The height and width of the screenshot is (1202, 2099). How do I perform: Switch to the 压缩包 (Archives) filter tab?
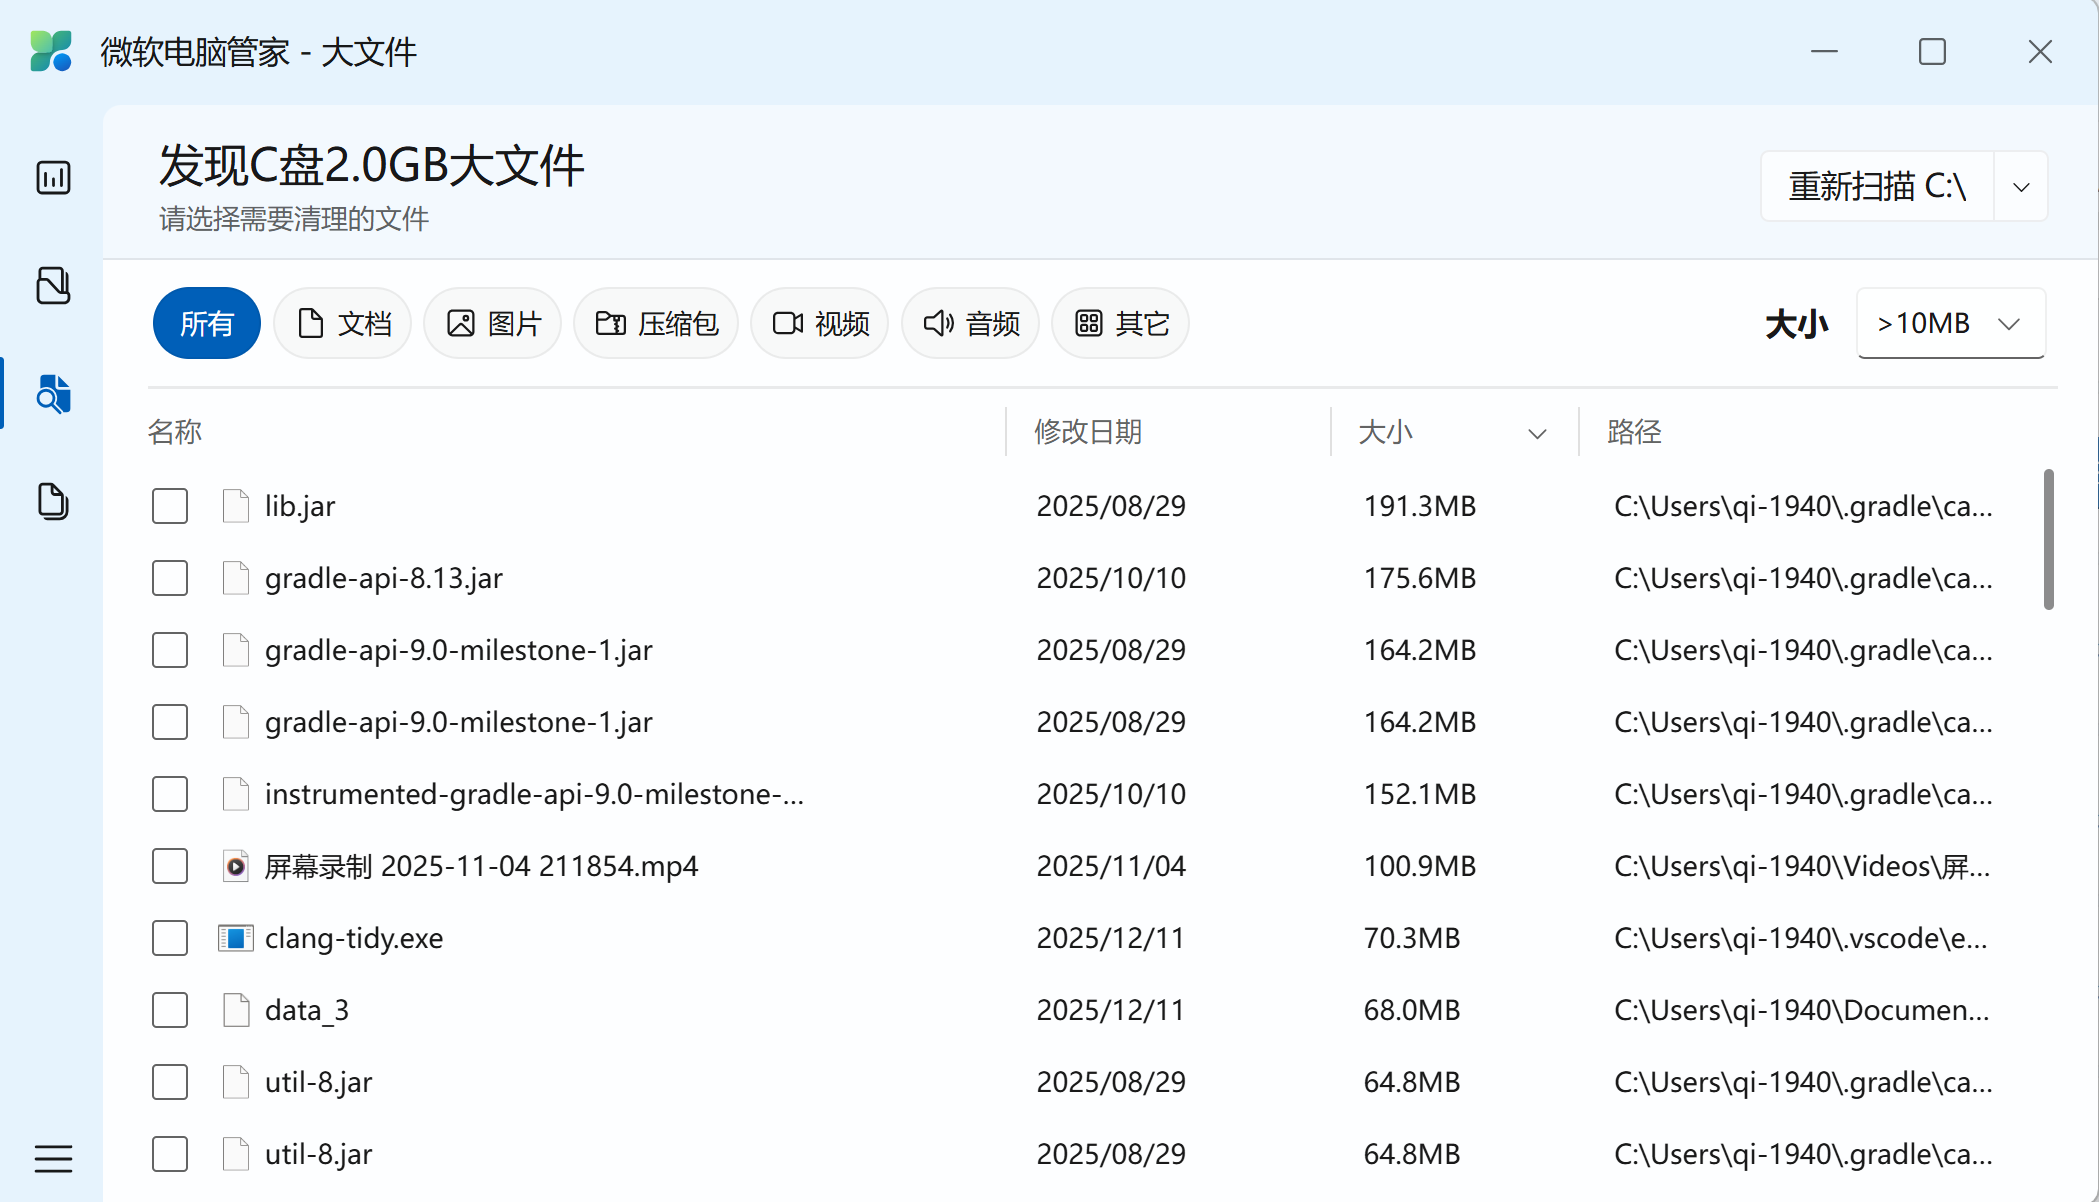(656, 324)
